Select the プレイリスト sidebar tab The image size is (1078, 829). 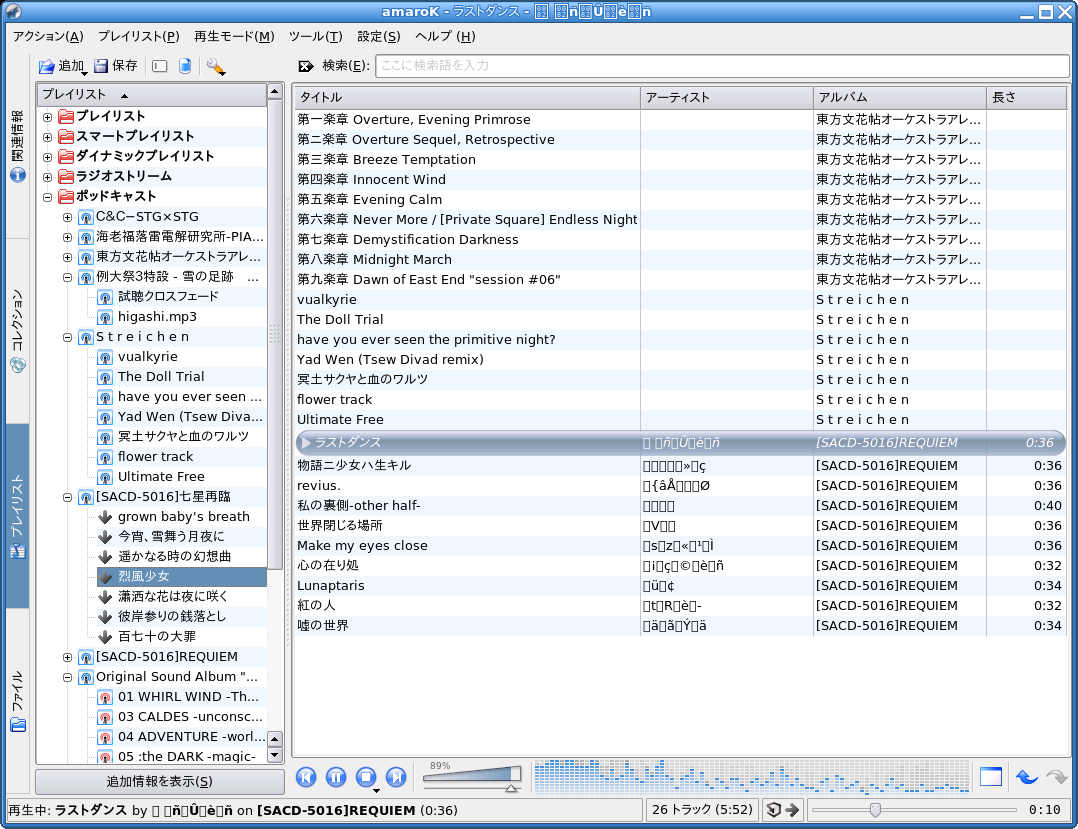[x=18, y=516]
